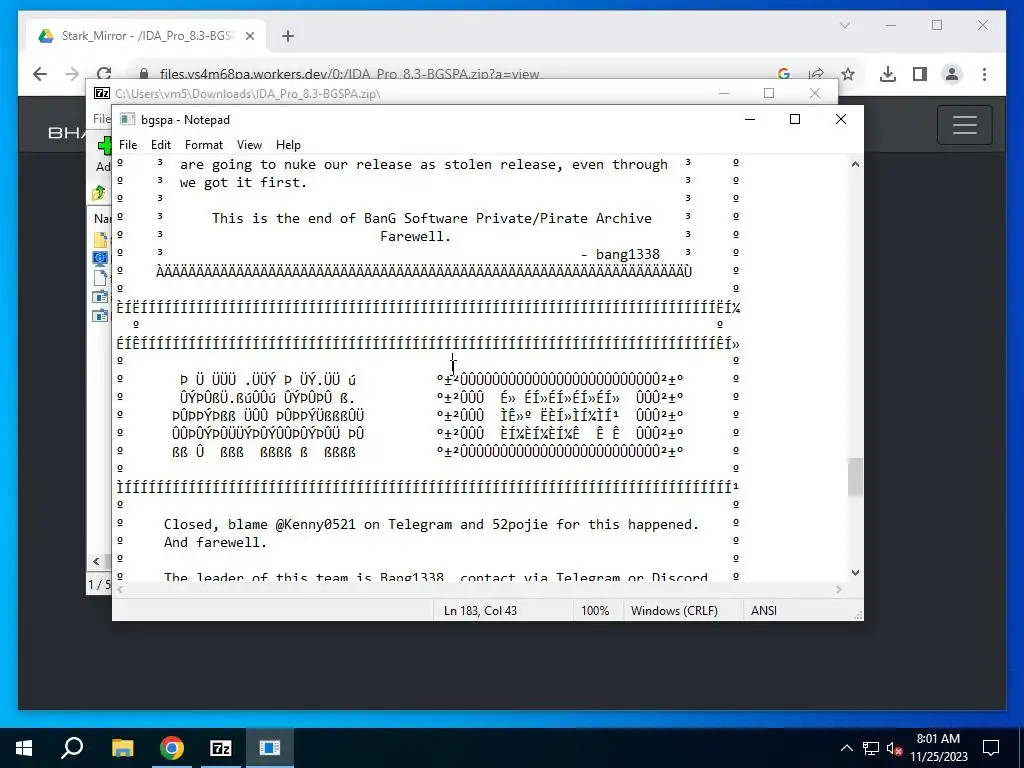Maximize the Notepad window
Image resolution: width=1024 pixels, height=768 pixels.
(x=795, y=119)
